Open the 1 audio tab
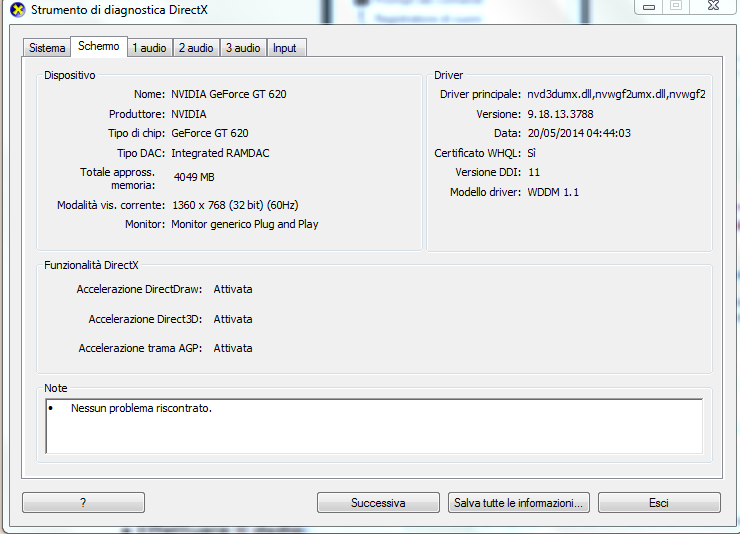The image size is (740, 534). tap(149, 48)
